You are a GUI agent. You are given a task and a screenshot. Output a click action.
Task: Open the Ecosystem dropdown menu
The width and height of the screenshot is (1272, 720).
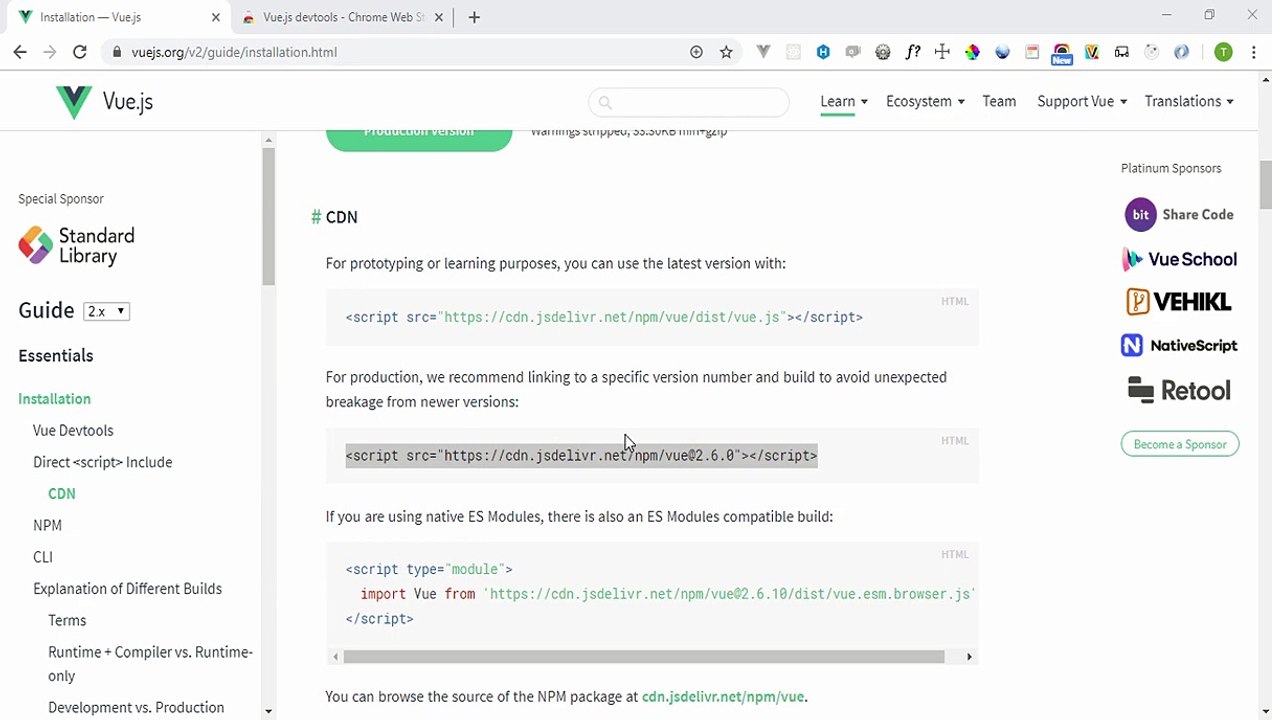[x=925, y=101]
